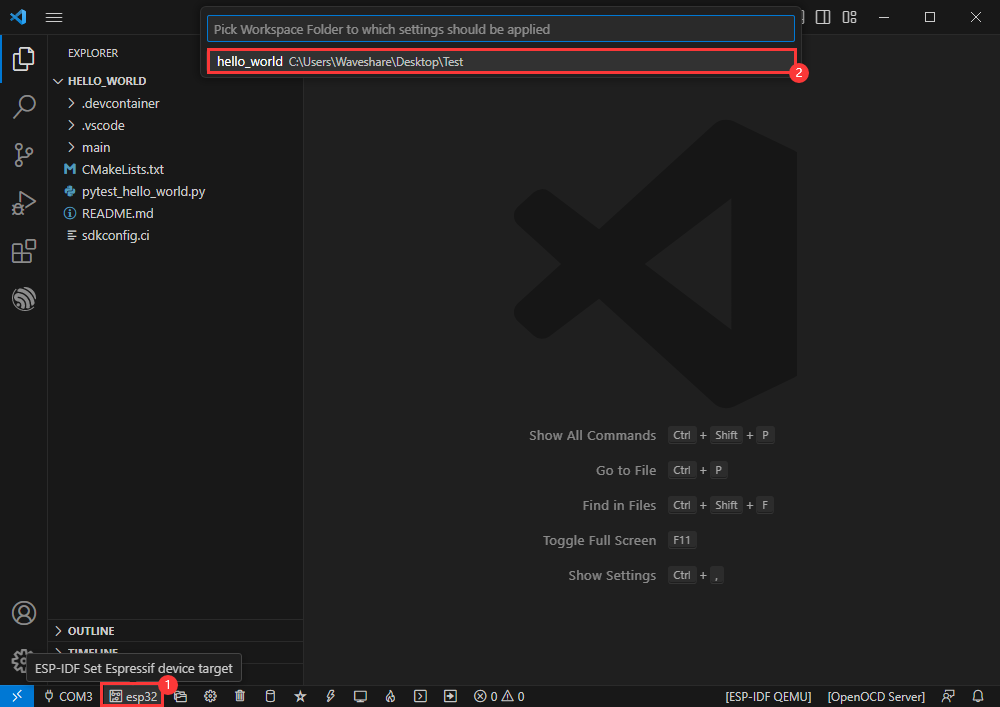Click the EXPLORER panel title

coord(93,53)
